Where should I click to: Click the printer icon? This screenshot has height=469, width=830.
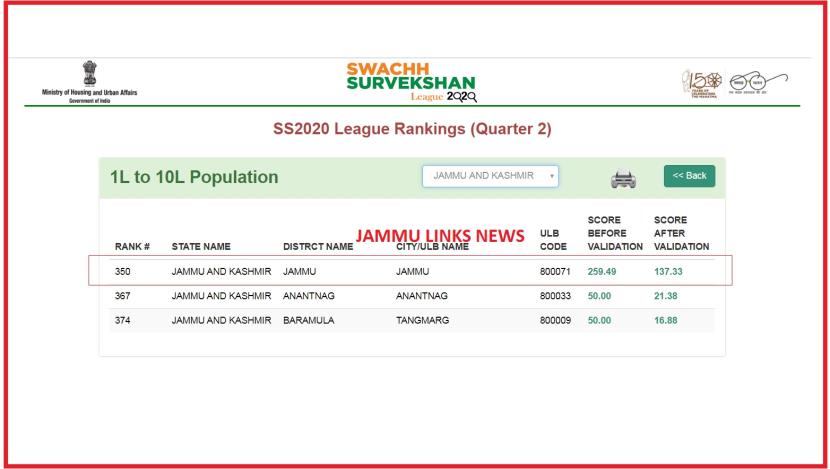pos(623,179)
